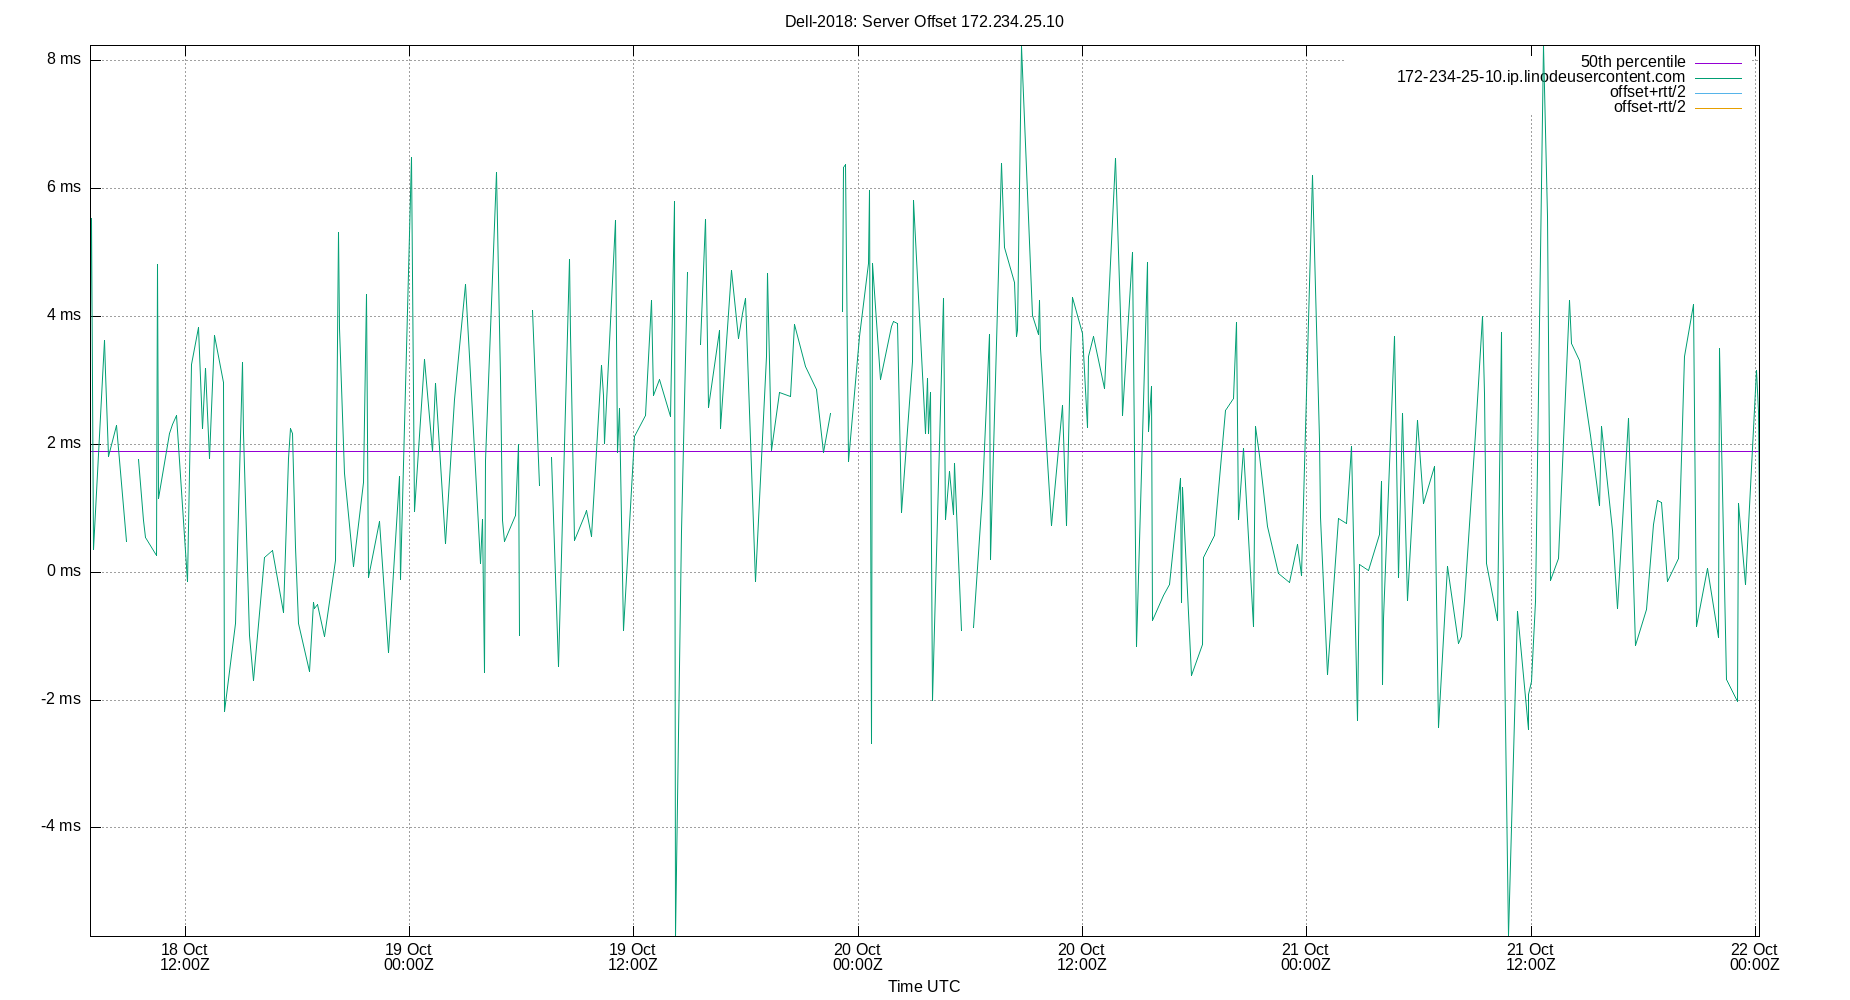The image size is (1850, 1000).
Task: Click the '20 Oct 12:00Z' x-axis label
Action: click(x=1081, y=957)
